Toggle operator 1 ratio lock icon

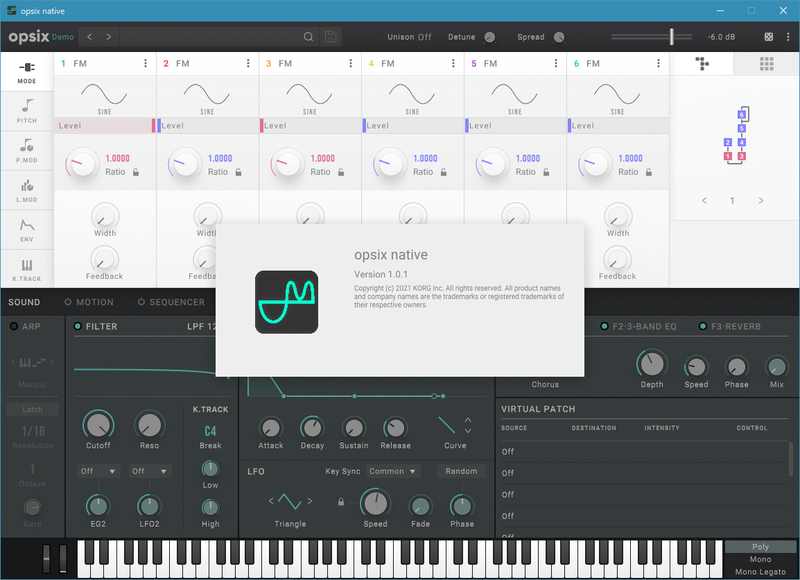[136, 172]
